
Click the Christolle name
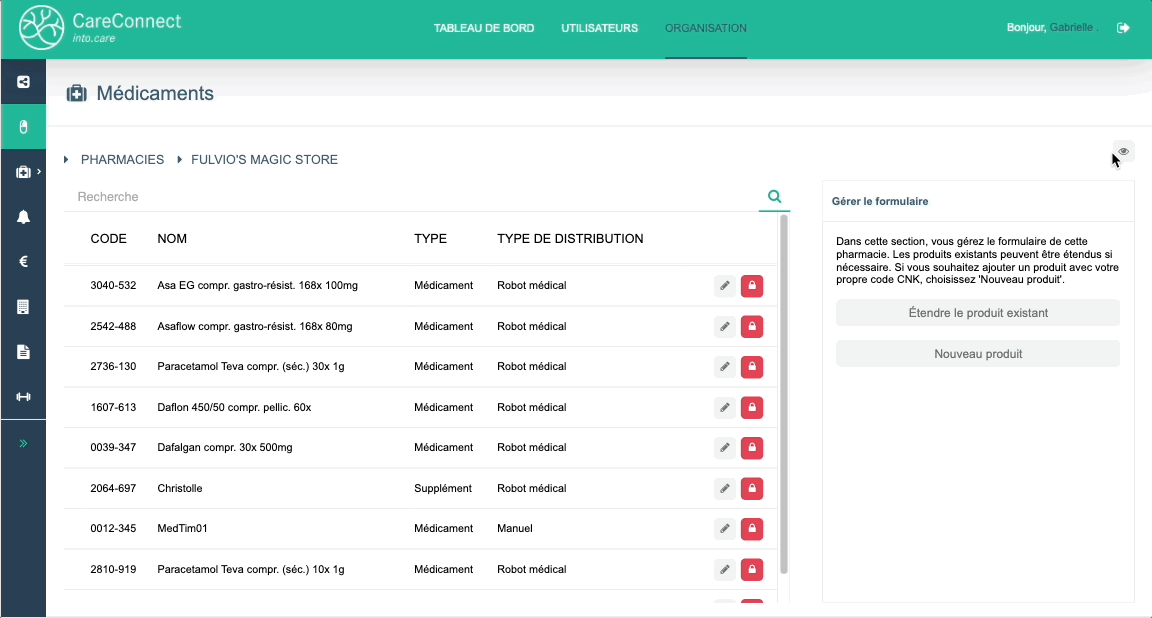[180, 488]
